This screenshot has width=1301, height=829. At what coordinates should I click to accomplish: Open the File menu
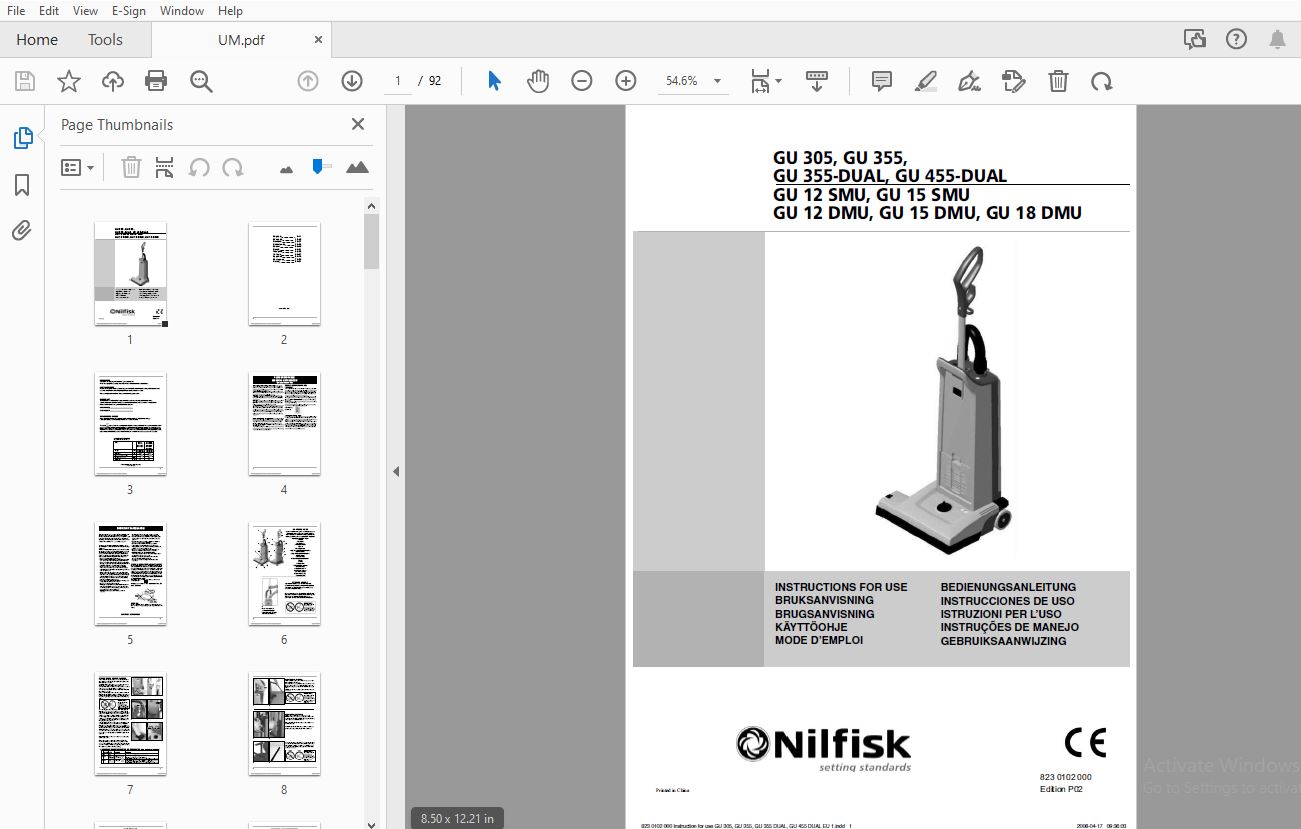(16, 10)
